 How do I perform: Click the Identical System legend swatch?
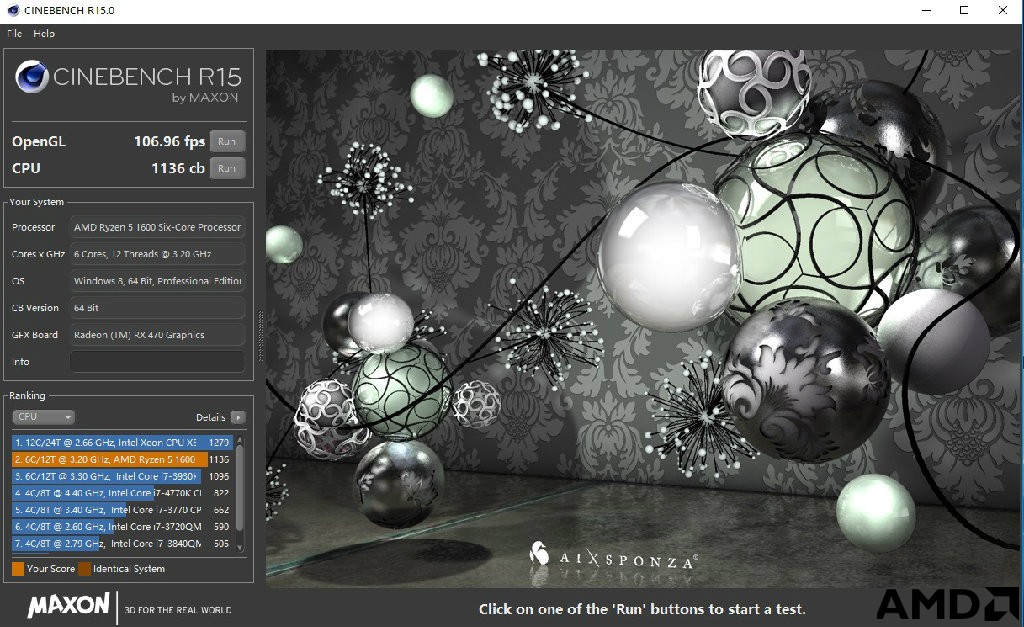coord(84,569)
